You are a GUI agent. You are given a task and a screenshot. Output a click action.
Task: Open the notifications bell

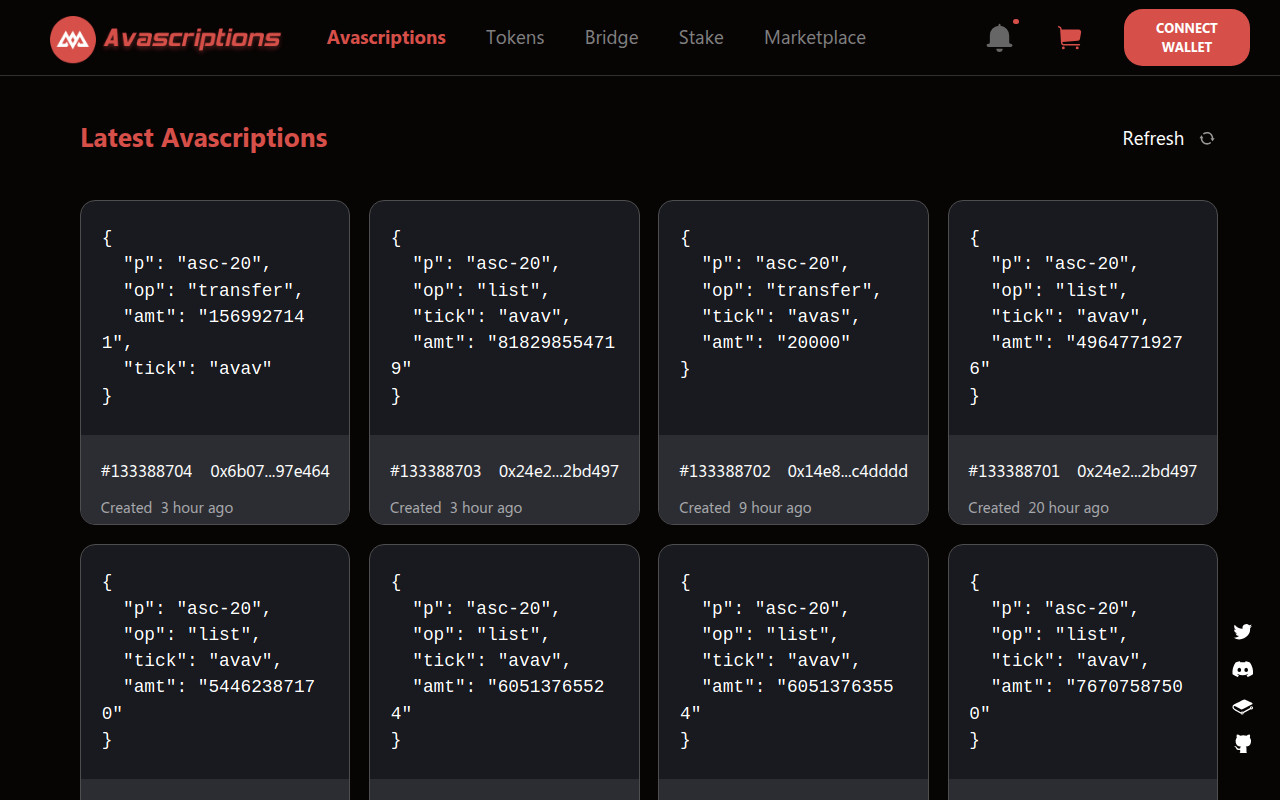999,38
